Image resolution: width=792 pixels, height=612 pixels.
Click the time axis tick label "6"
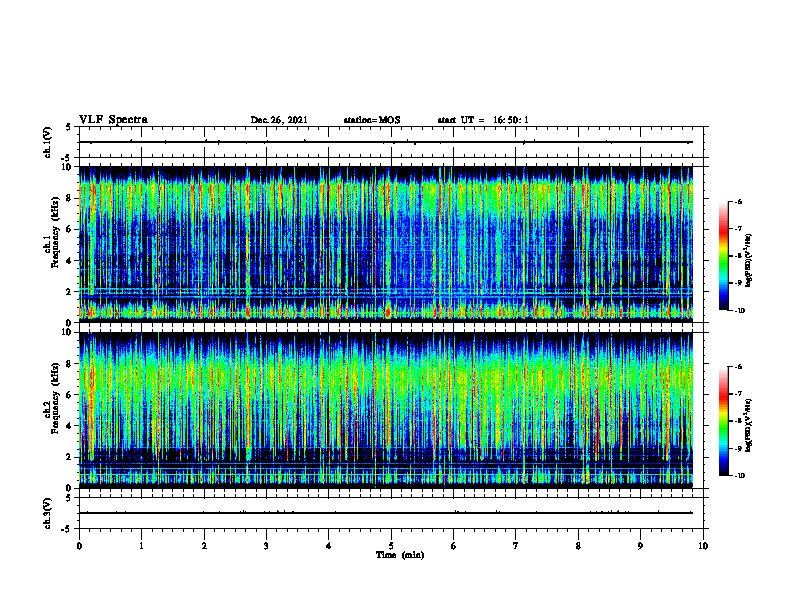pos(454,546)
